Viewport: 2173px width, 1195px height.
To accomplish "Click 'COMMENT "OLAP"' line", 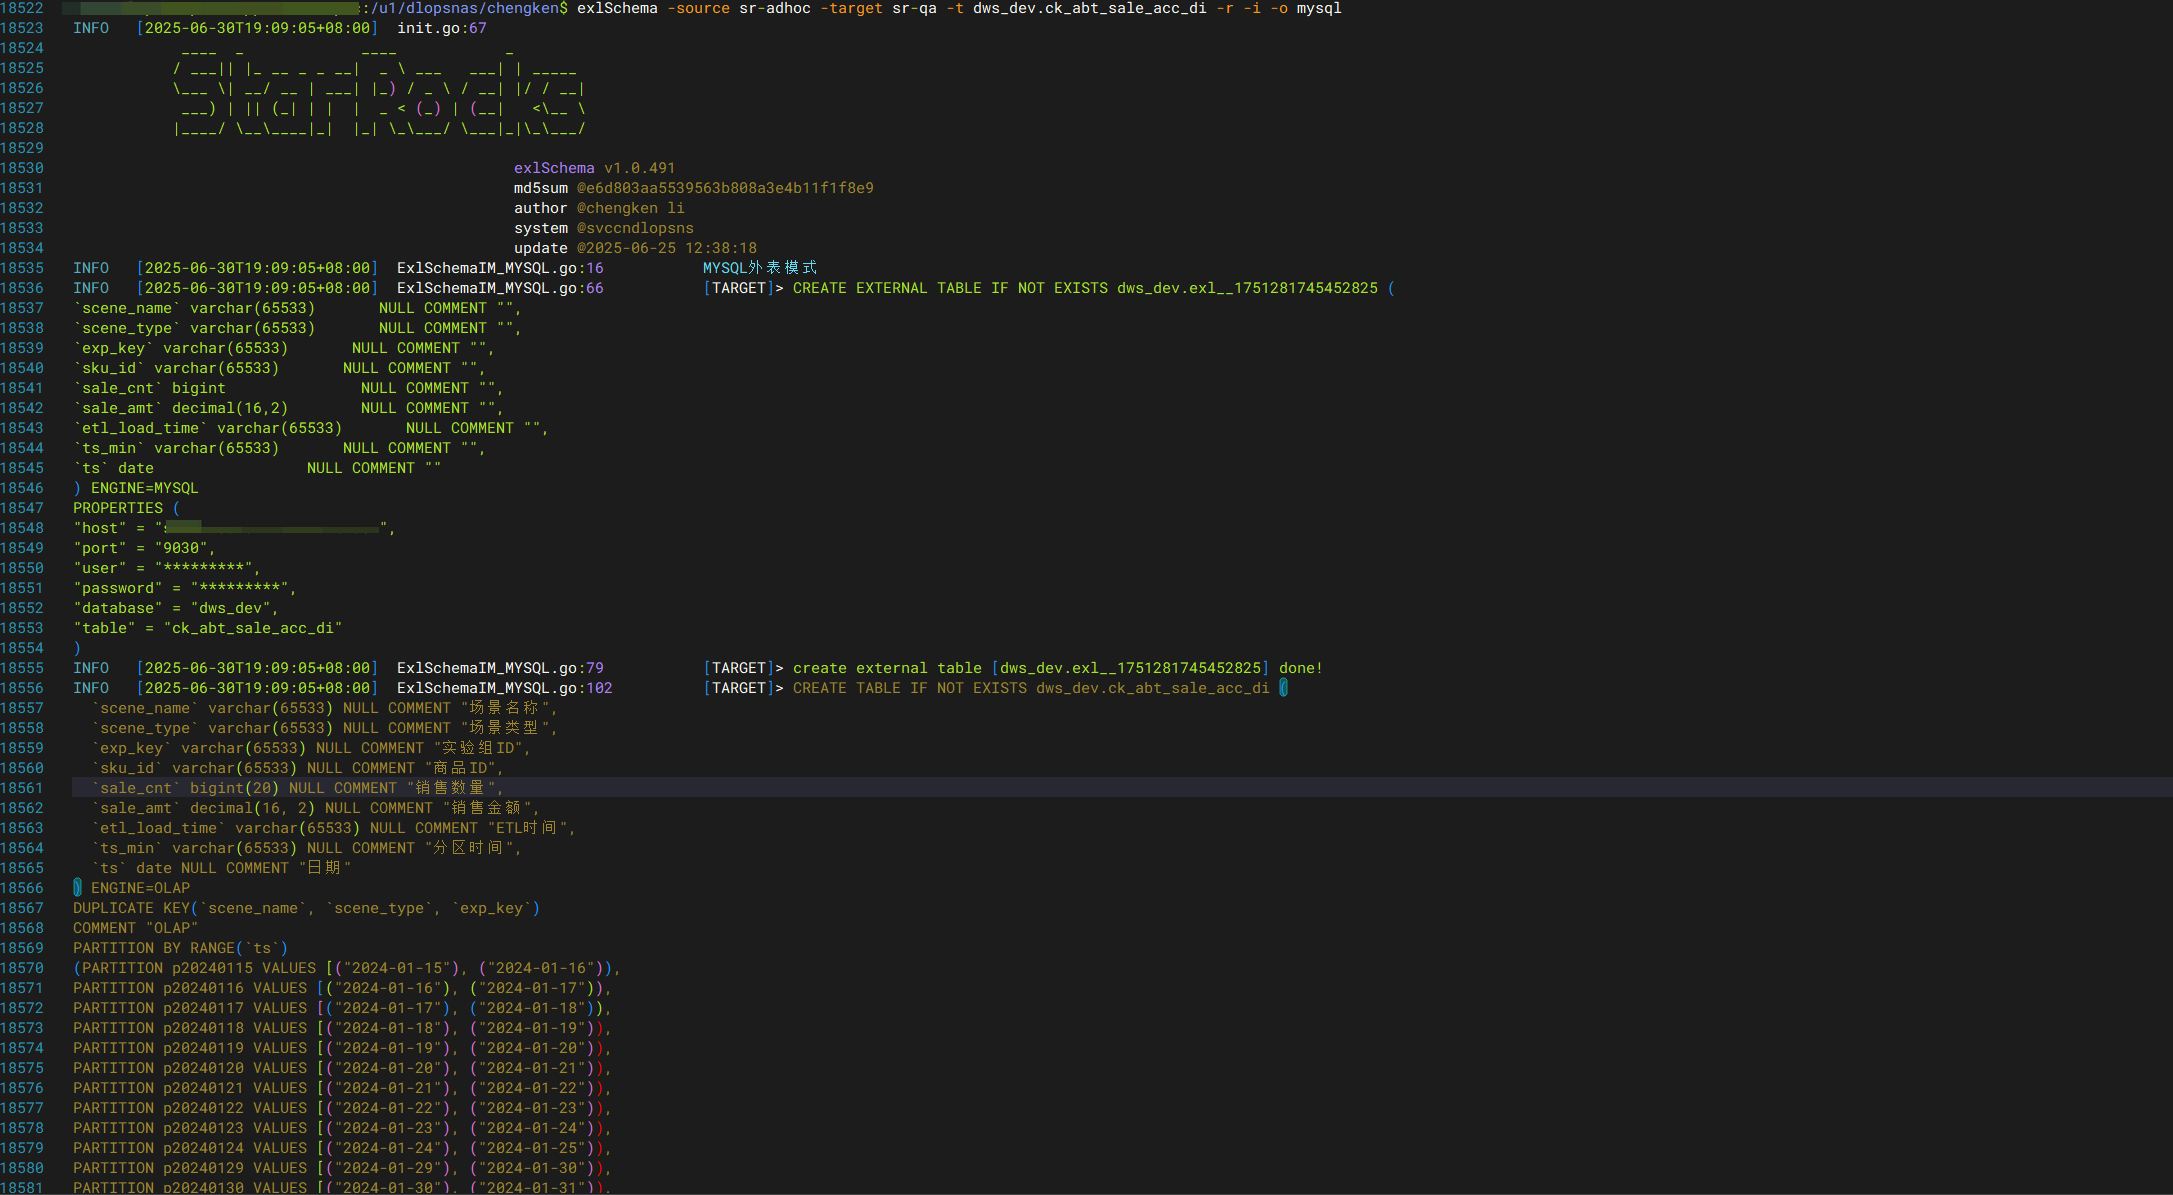I will [136, 928].
